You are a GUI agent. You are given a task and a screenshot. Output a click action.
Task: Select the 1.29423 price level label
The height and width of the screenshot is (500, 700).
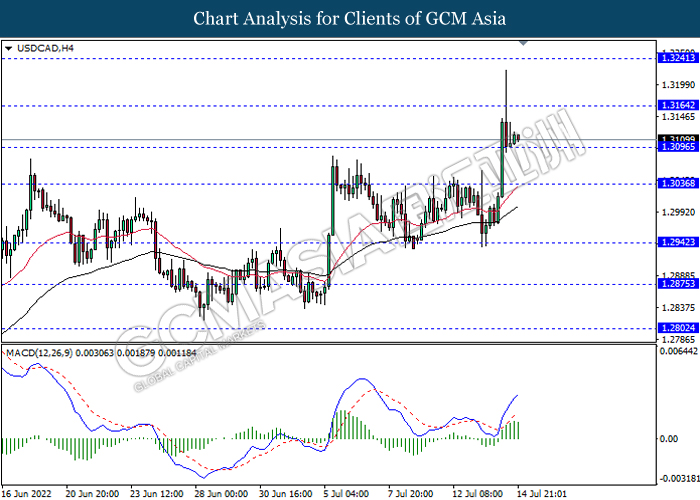678,242
